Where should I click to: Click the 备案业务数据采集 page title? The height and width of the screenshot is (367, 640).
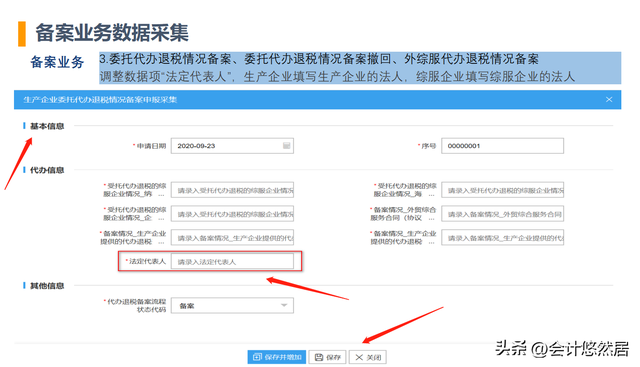click(x=112, y=33)
